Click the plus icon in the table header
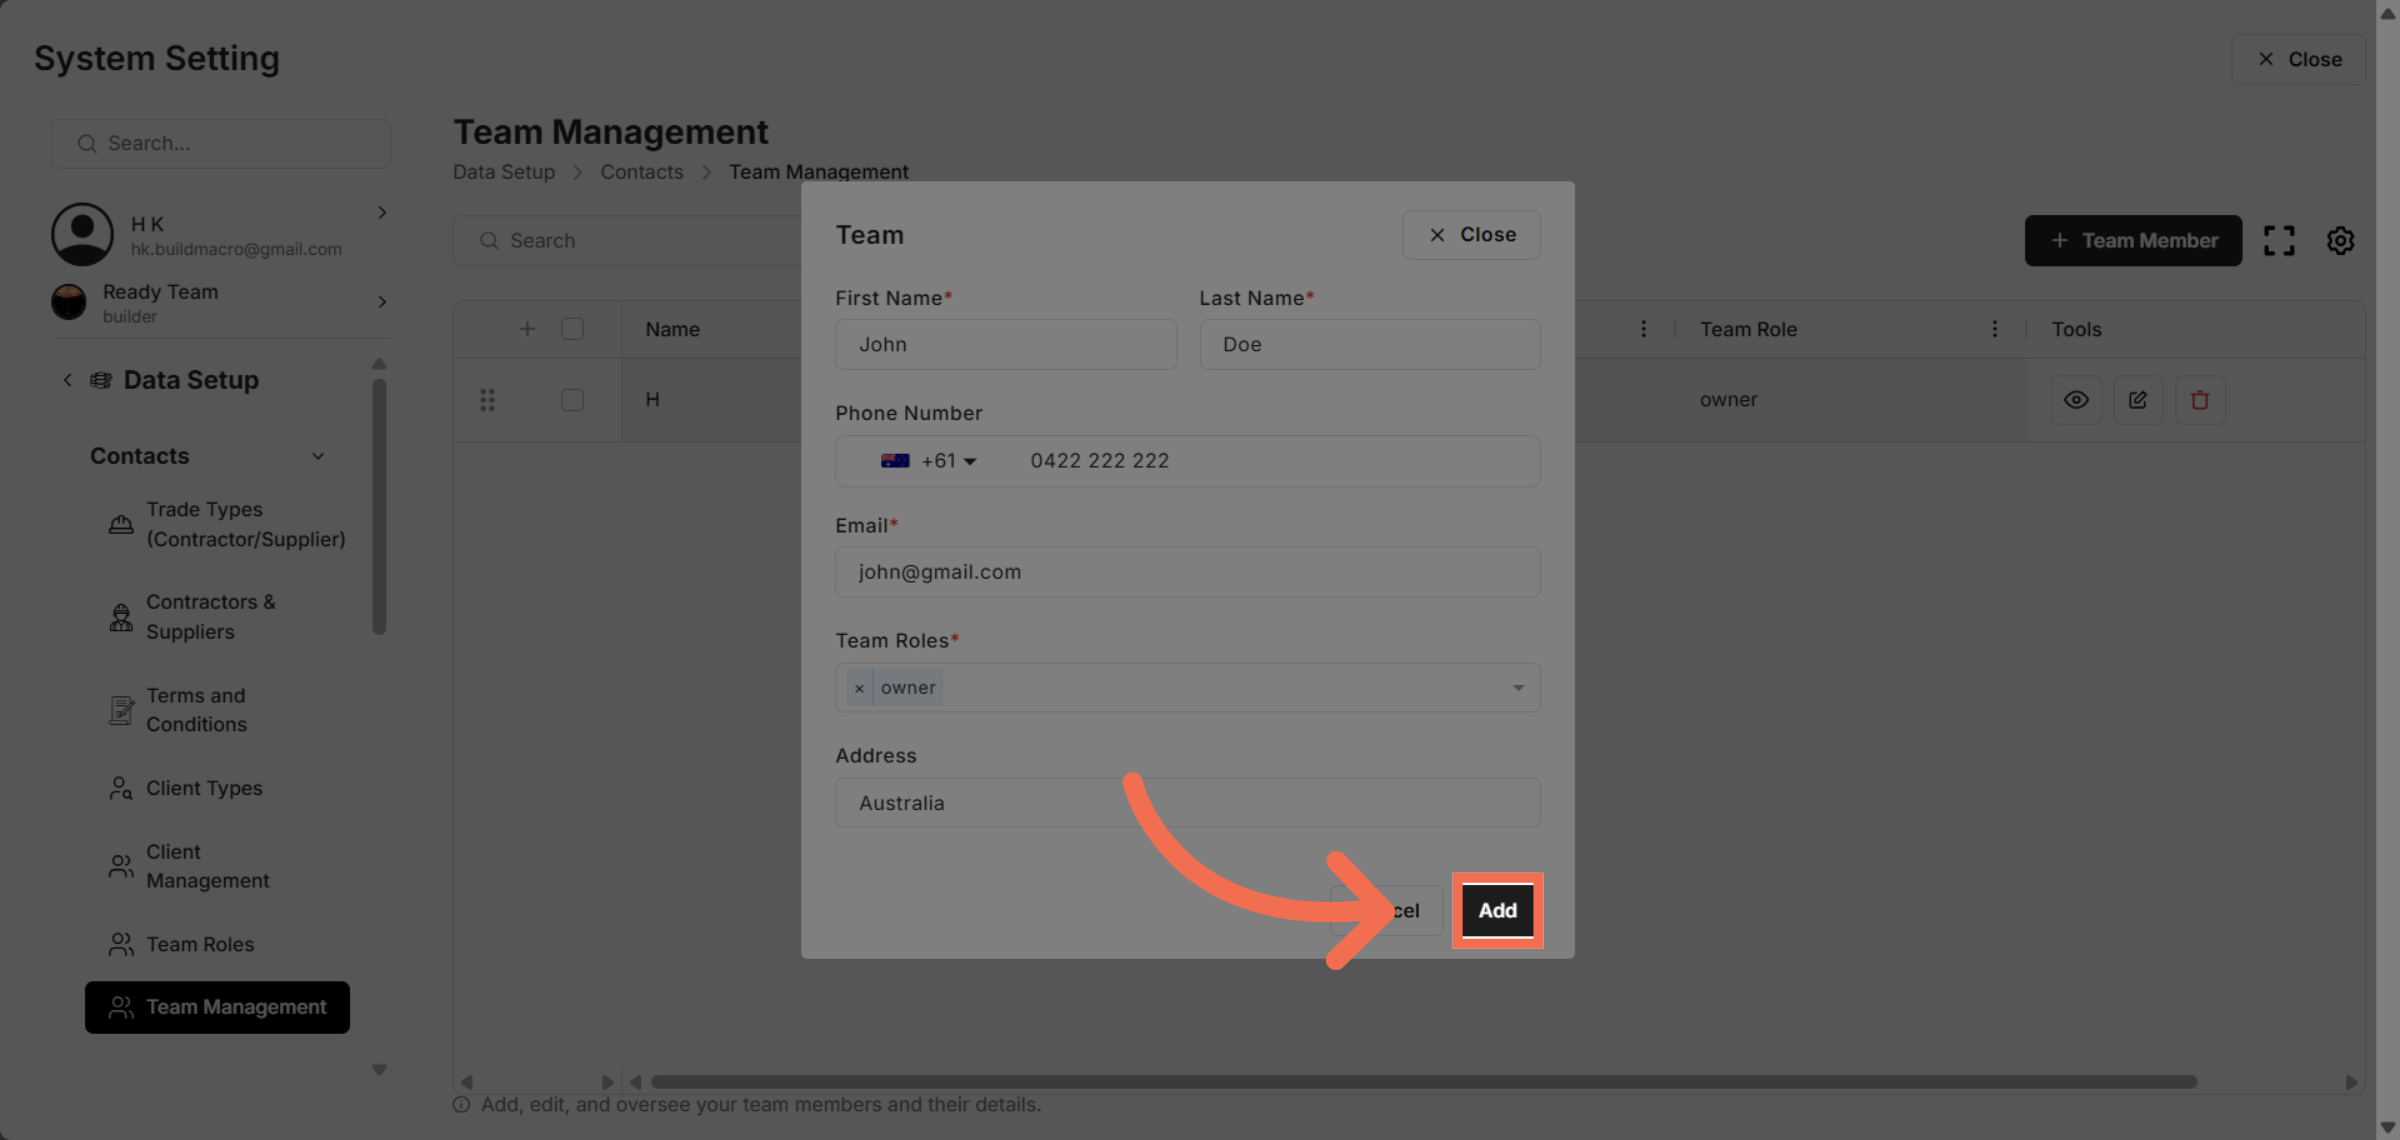 527,328
